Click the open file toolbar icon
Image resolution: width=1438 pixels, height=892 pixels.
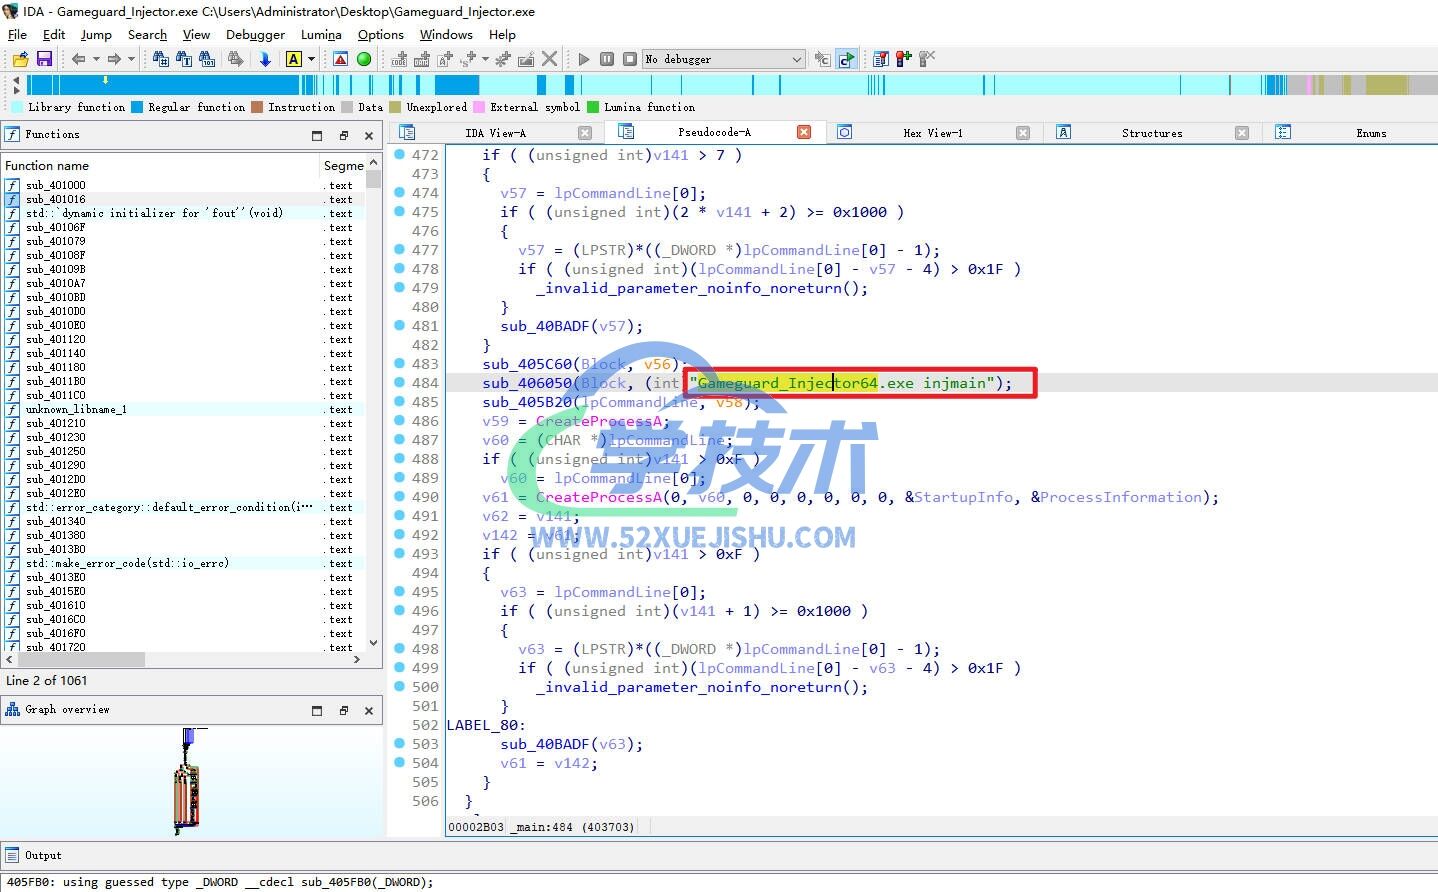[20, 59]
